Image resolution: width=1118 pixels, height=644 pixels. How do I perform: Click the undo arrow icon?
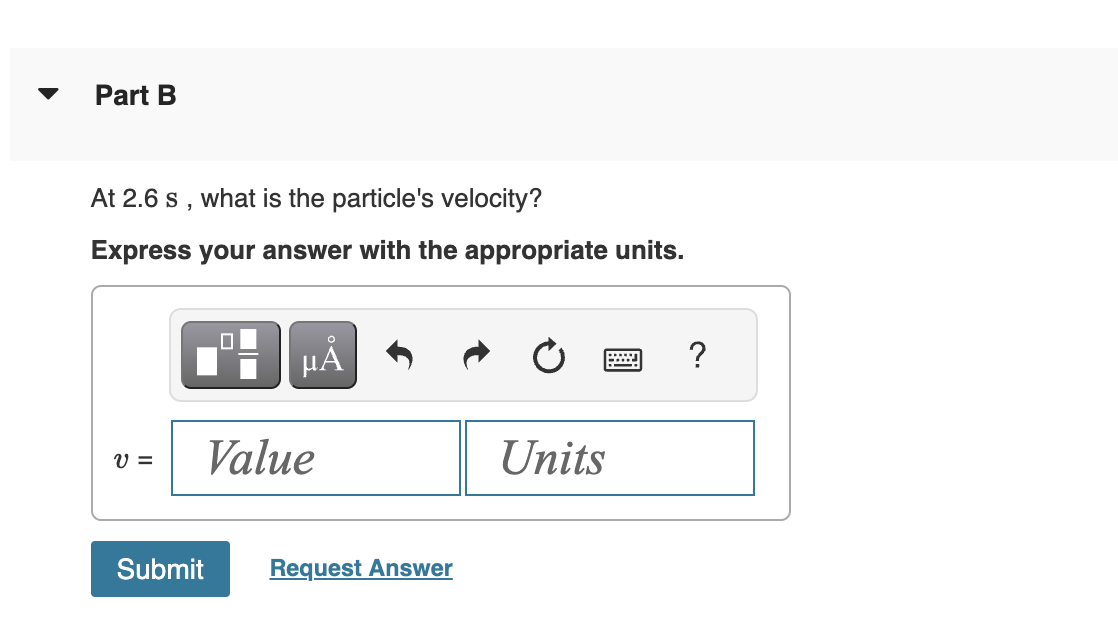pos(399,354)
